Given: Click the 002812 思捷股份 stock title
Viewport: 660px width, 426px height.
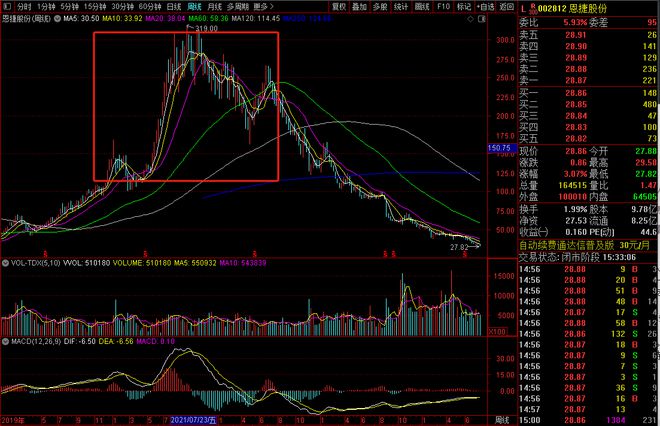Looking at the screenshot, I should pyautogui.click(x=572, y=8).
